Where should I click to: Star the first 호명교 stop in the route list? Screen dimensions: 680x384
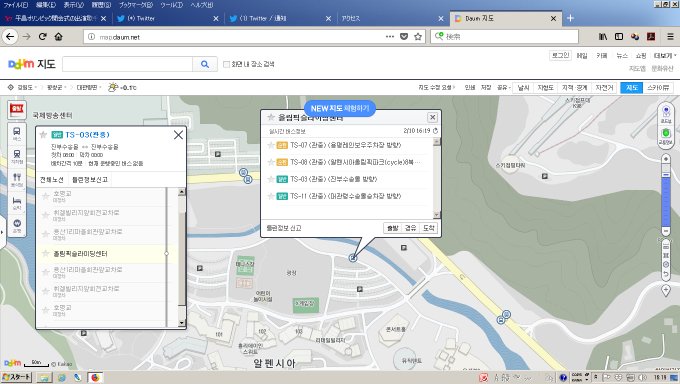click(45, 196)
